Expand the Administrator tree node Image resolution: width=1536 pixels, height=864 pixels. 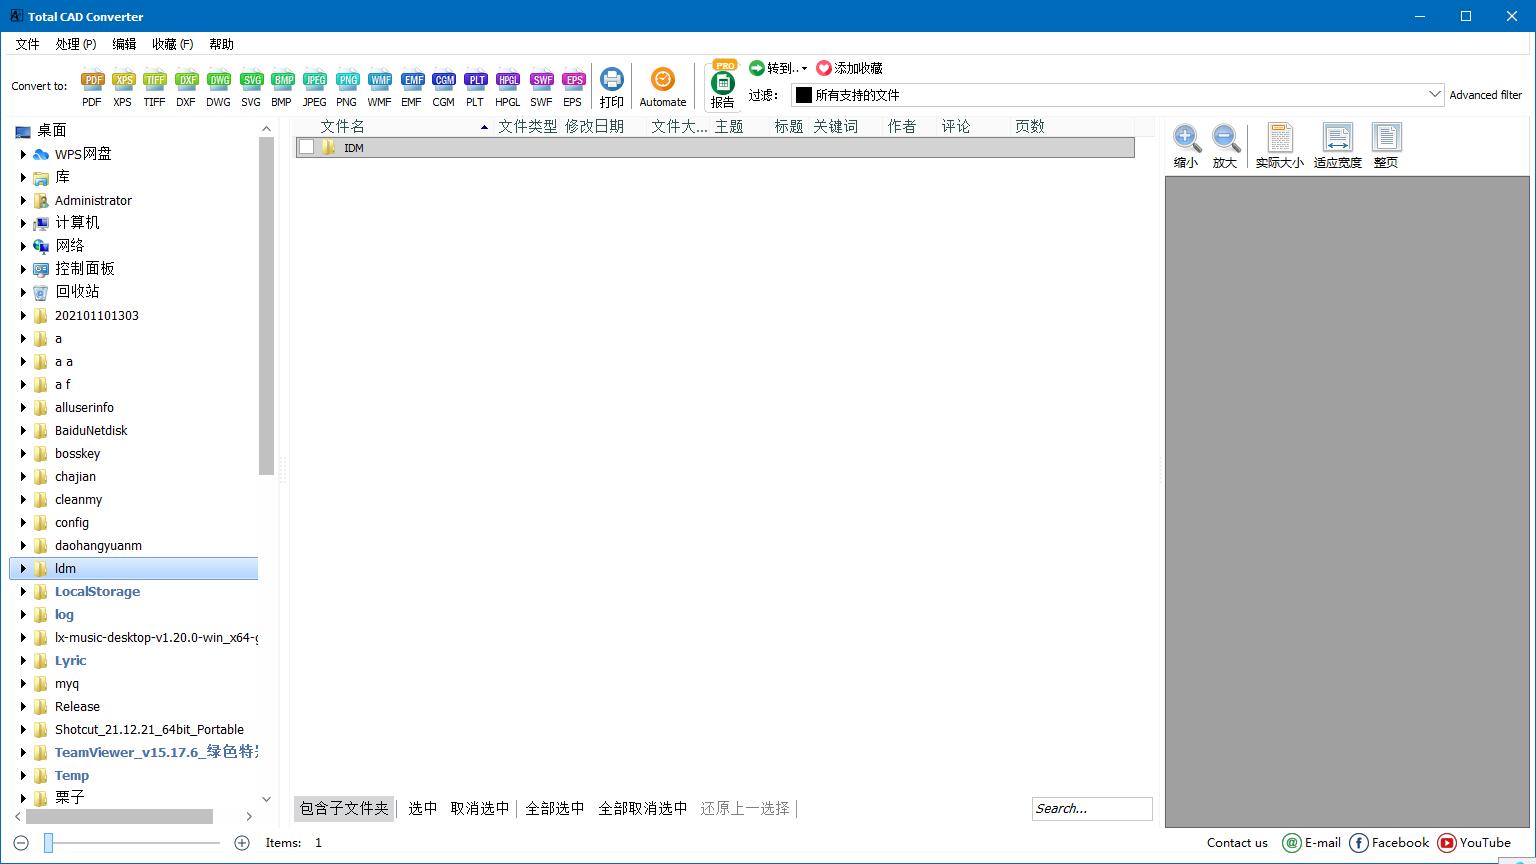coord(23,200)
